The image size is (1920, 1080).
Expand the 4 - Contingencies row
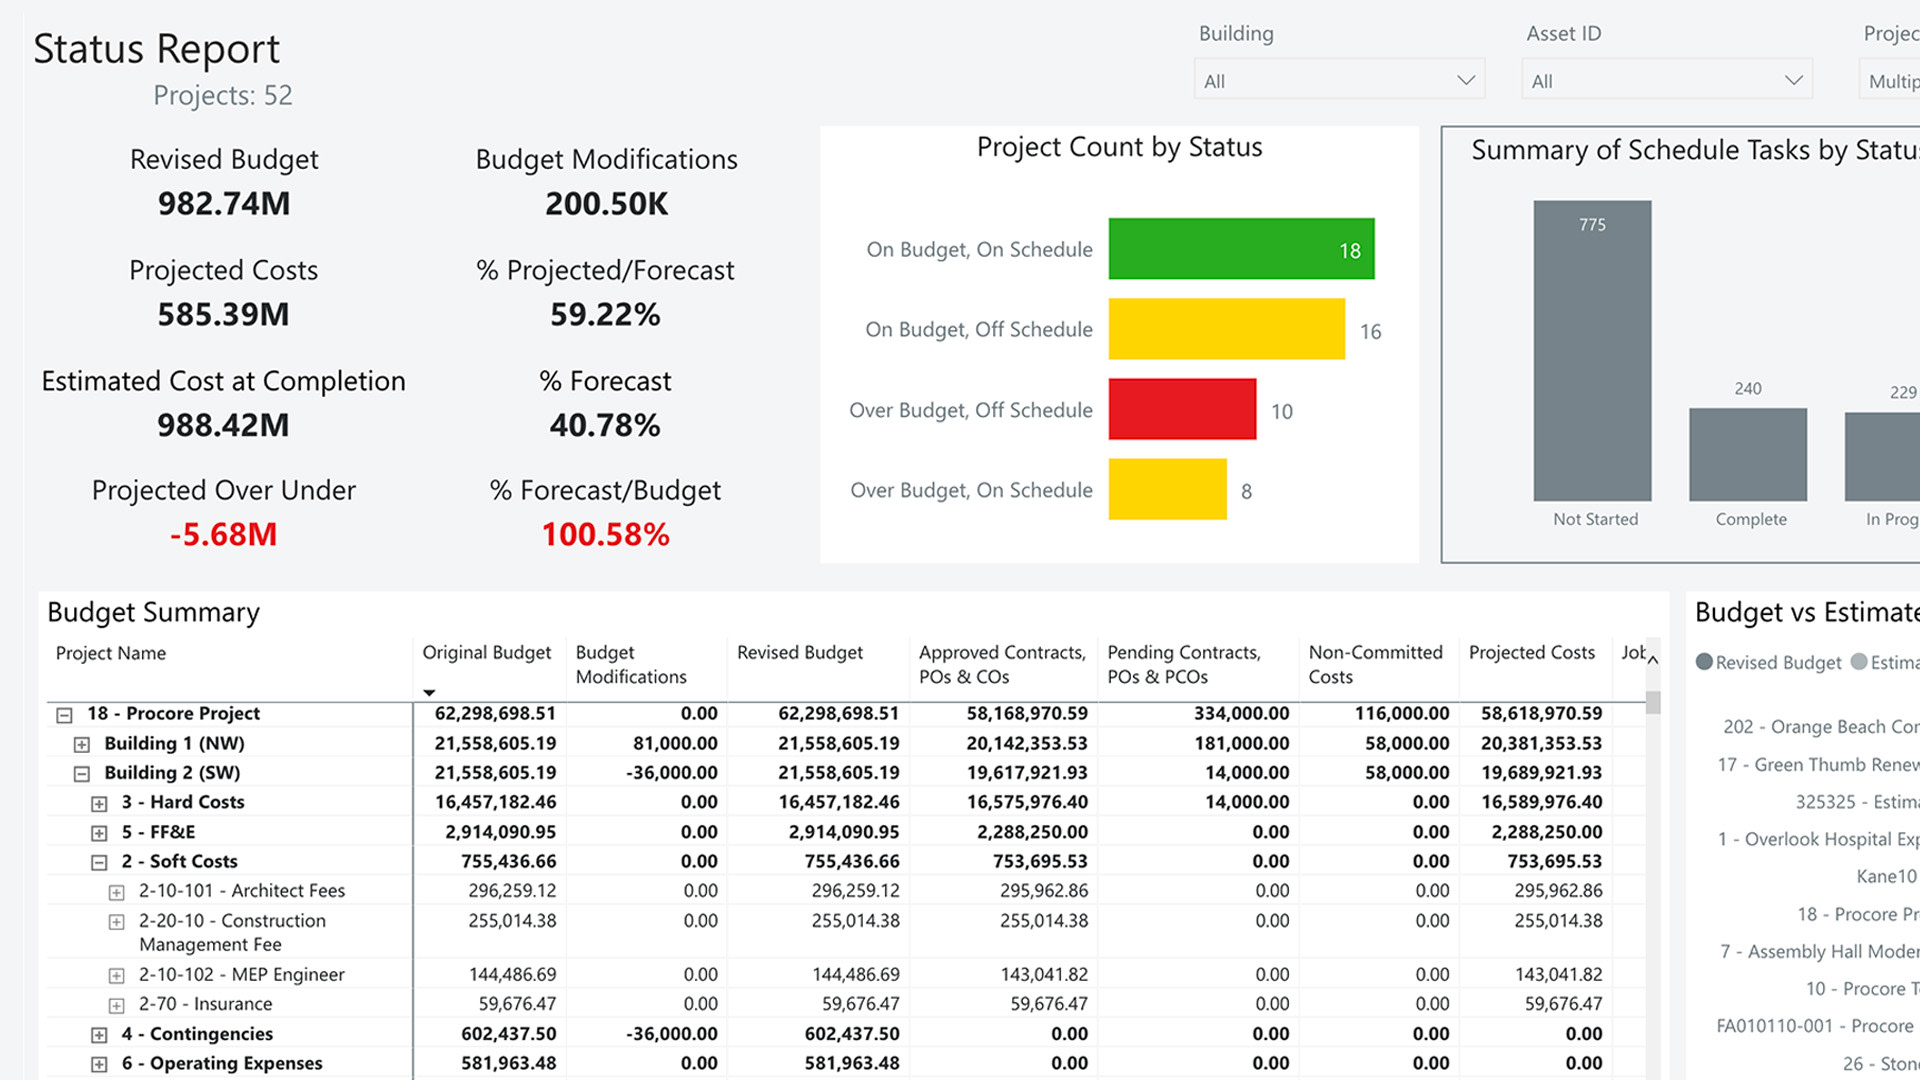pyautogui.click(x=98, y=1034)
